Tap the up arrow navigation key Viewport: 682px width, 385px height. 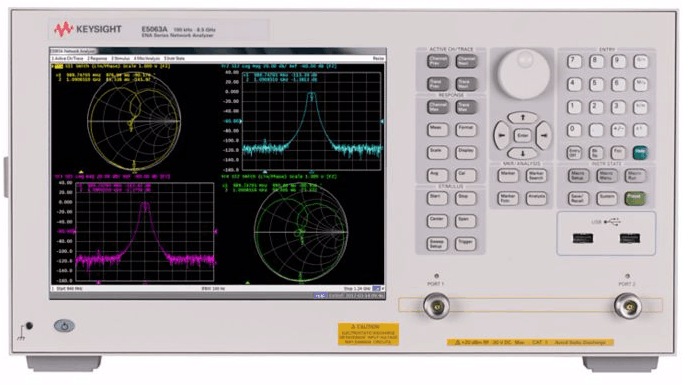pos(522,117)
